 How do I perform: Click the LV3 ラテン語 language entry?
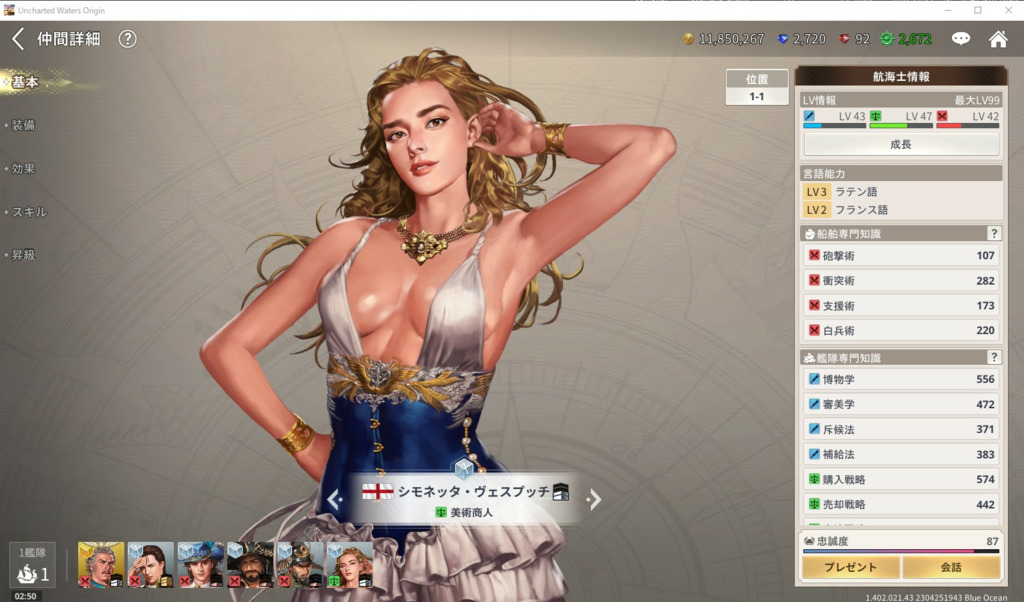(840, 192)
